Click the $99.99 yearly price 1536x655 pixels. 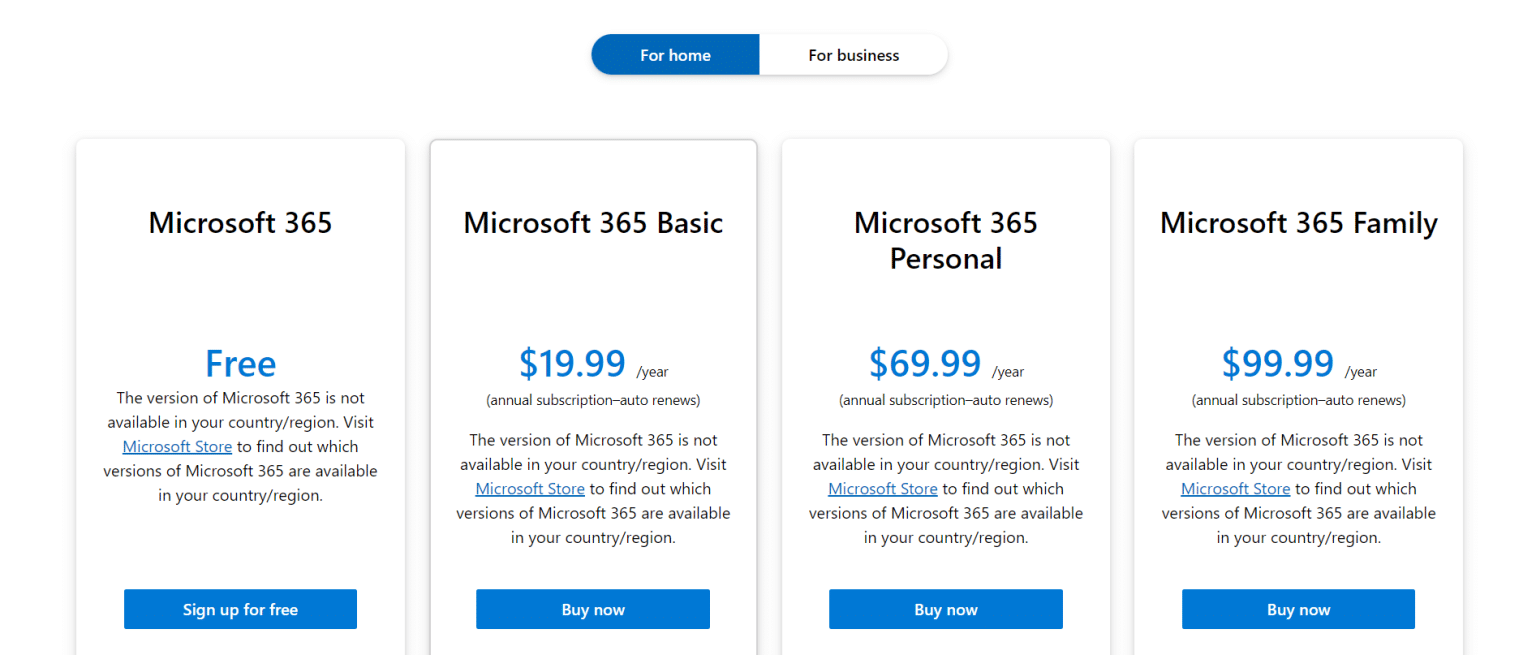[x=1278, y=363]
